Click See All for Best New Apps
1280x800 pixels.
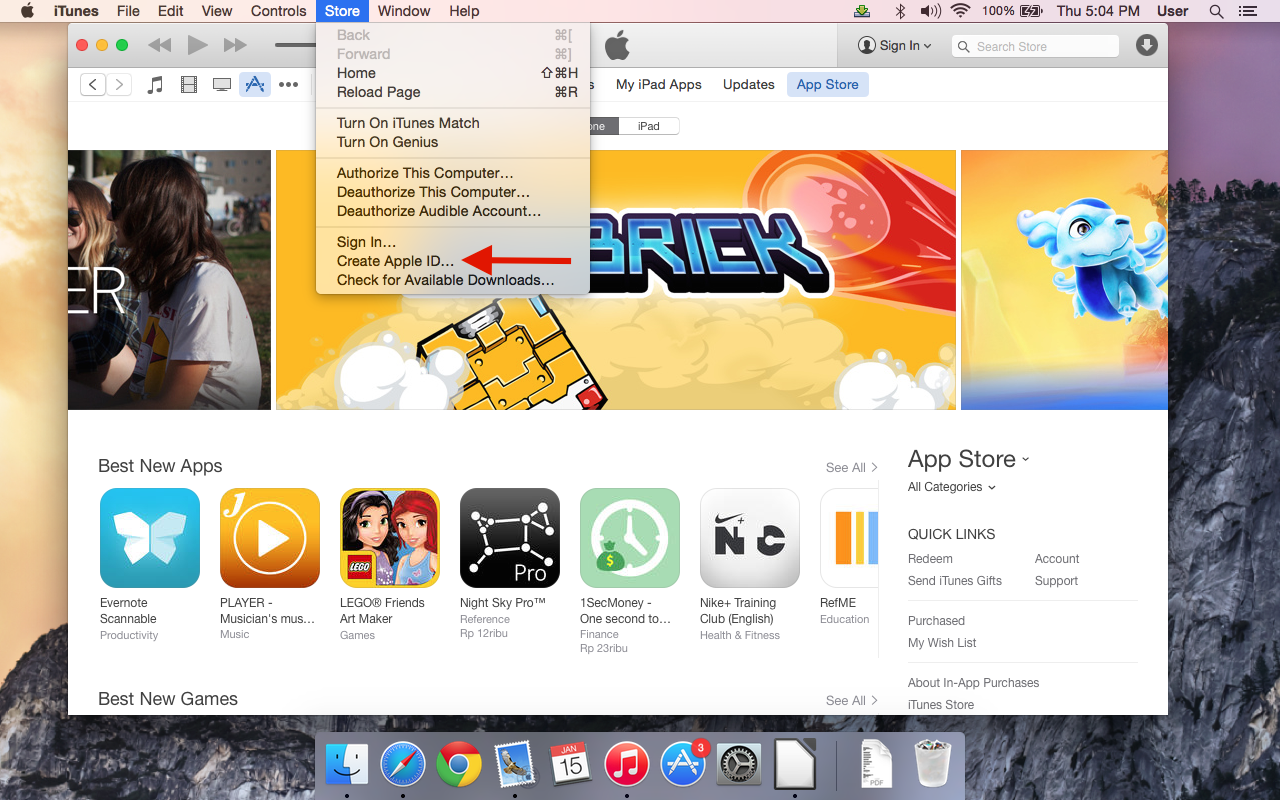click(852, 467)
